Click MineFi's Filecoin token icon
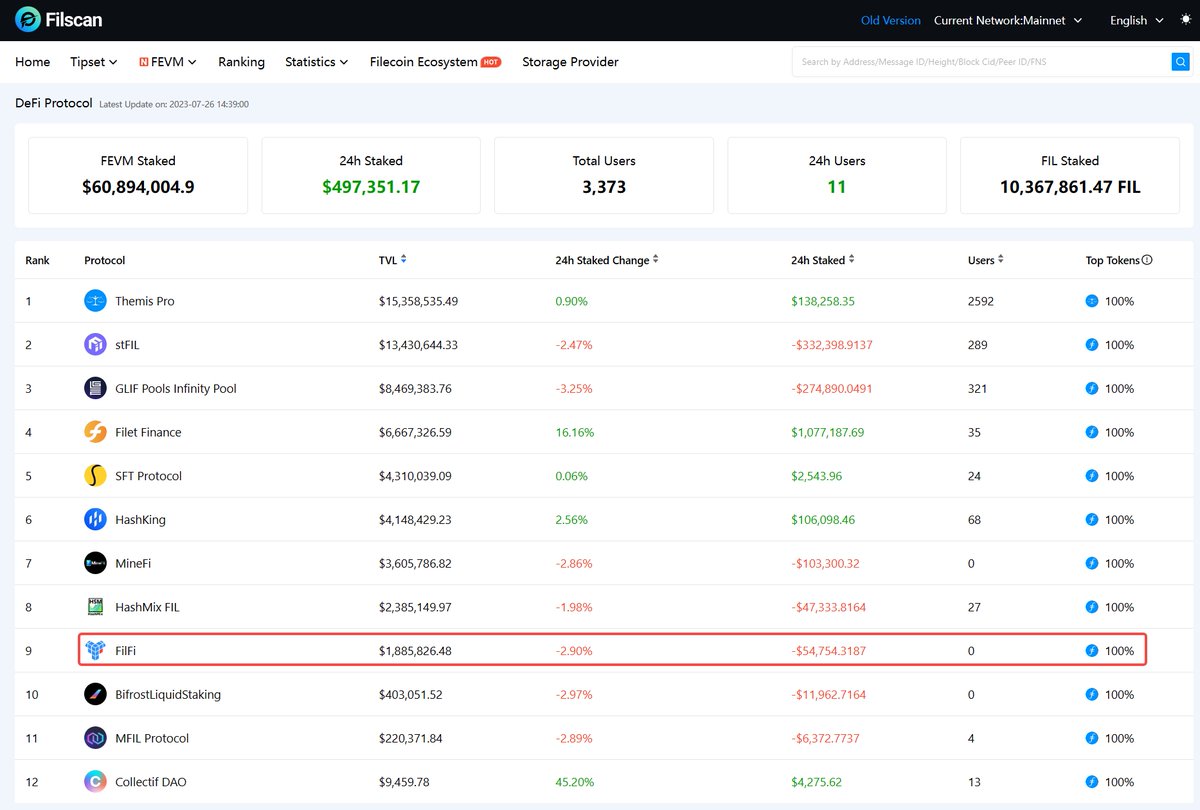This screenshot has height=810, width=1200. tap(1092, 563)
